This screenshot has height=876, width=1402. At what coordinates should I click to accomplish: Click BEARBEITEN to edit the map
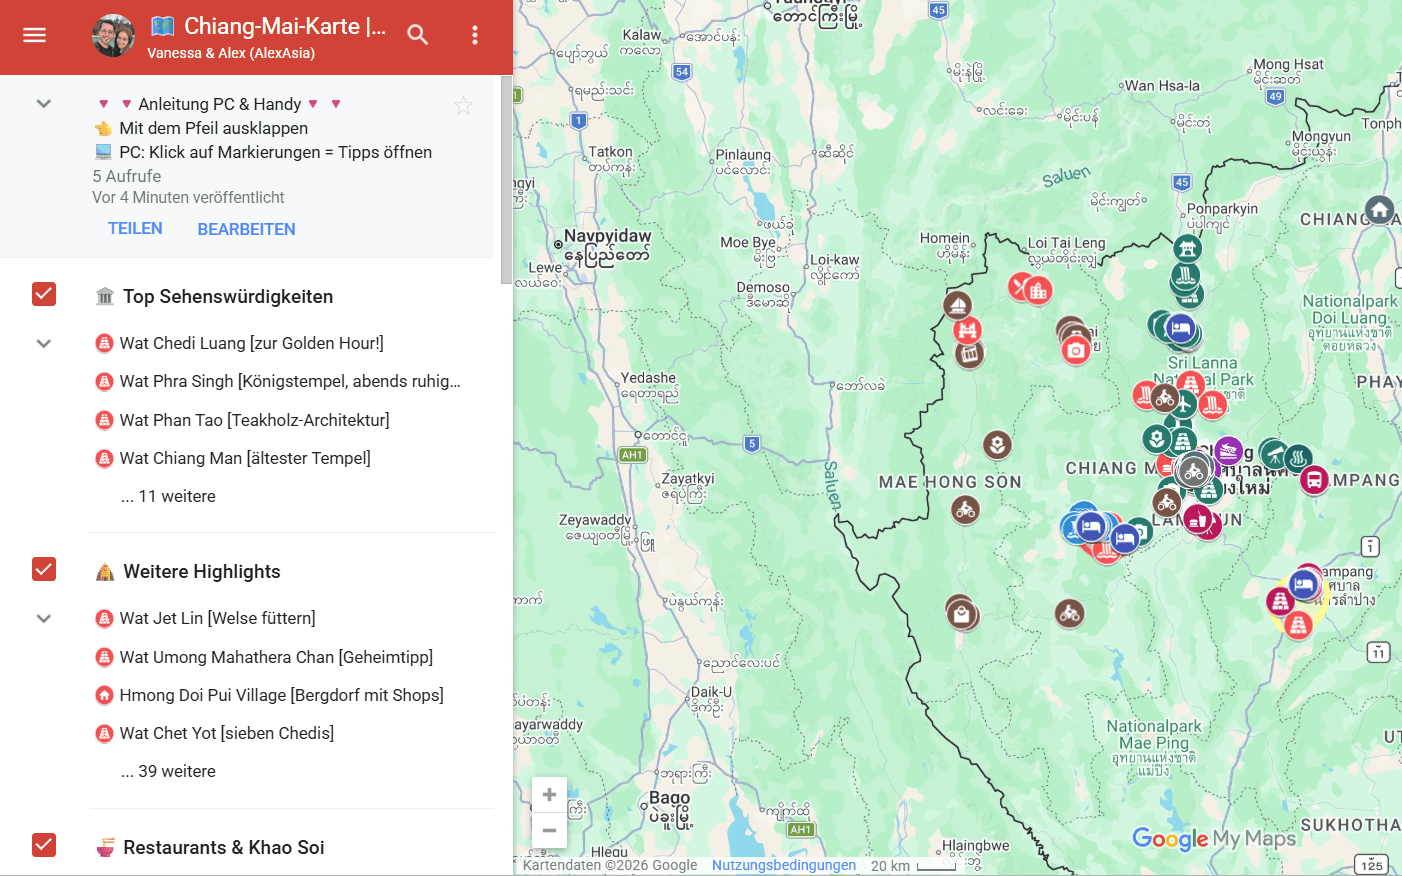click(x=246, y=229)
